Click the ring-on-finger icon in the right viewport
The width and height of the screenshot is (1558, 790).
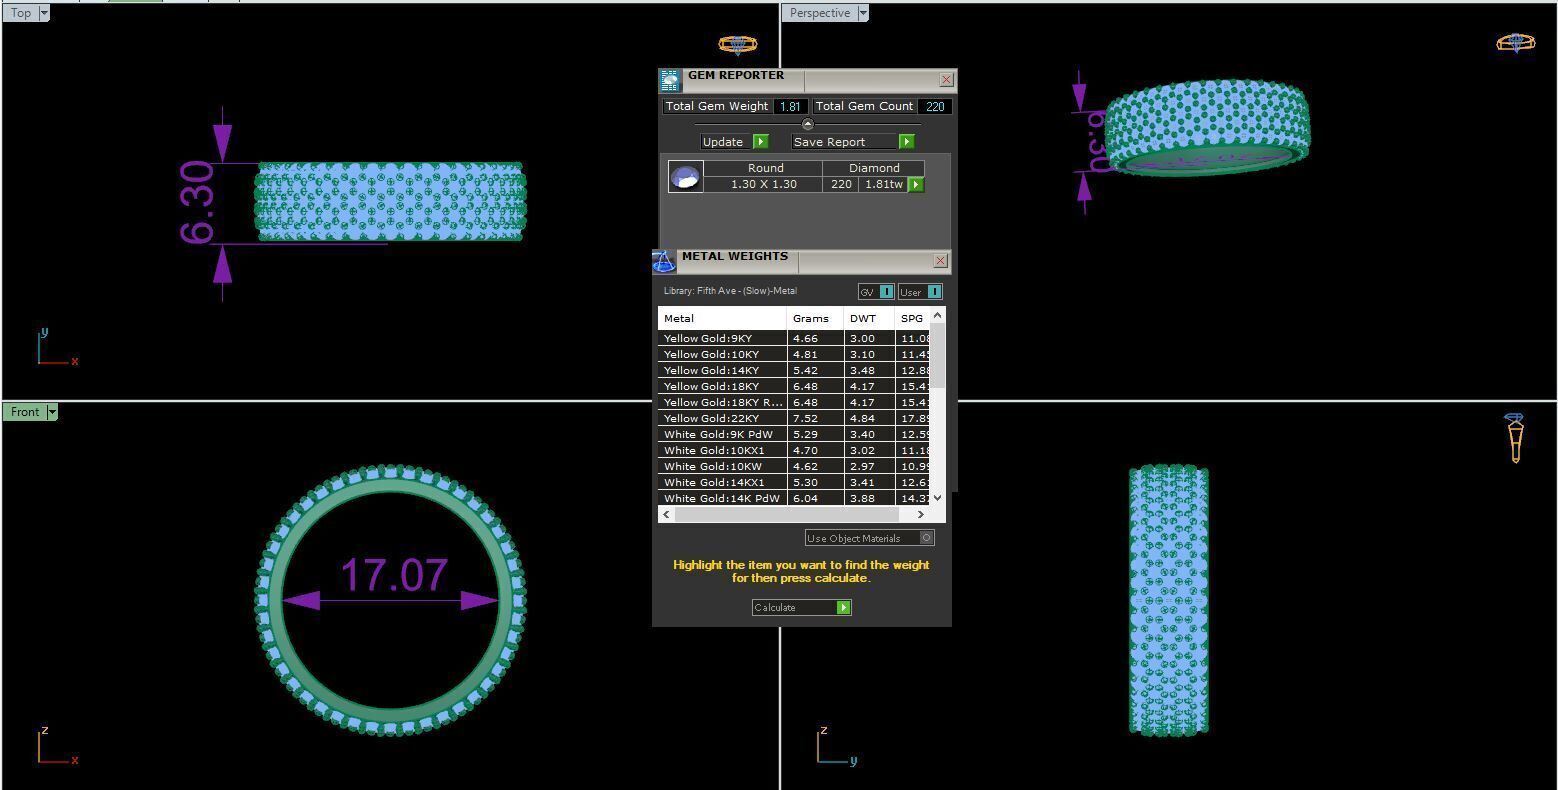1515,438
